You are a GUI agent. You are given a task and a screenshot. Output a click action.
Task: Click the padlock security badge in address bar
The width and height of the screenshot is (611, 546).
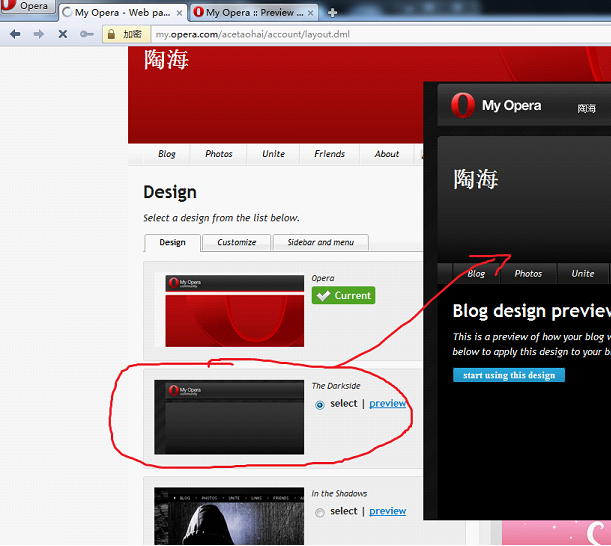[x=126, y=34]
